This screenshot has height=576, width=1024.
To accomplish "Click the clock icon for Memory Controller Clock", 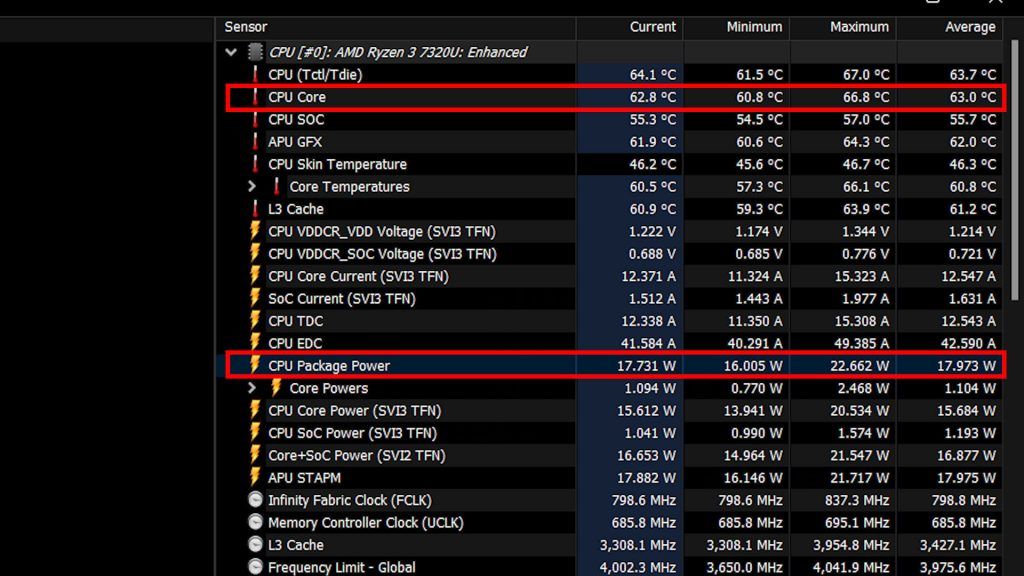I will coord(255,522).
